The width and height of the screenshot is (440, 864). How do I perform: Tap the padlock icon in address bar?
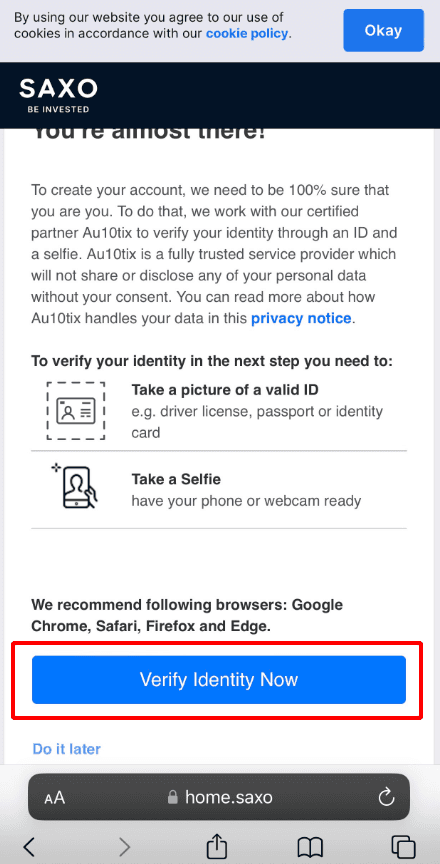173,797
